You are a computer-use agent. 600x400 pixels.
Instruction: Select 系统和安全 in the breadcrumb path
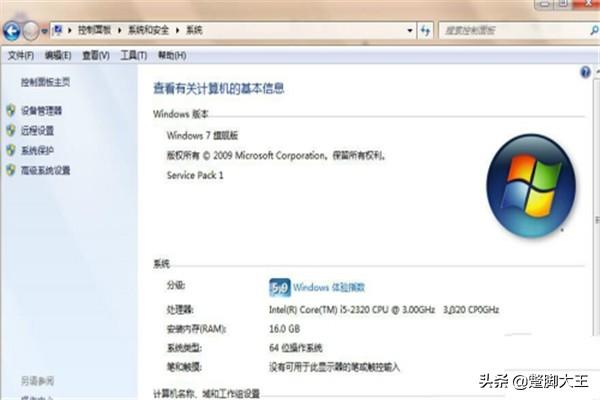(x=148, y=30)
